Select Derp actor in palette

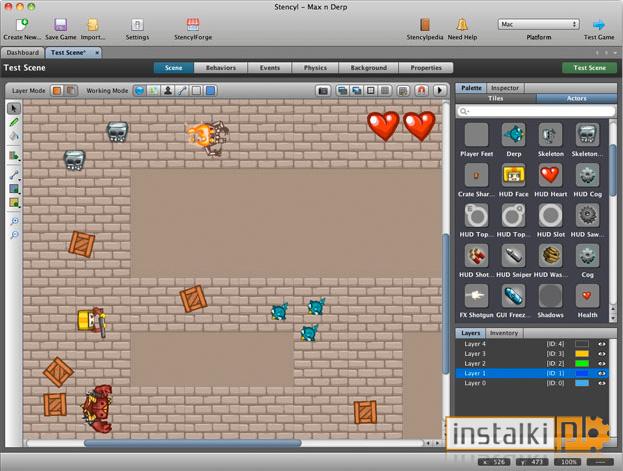point(513,135)
